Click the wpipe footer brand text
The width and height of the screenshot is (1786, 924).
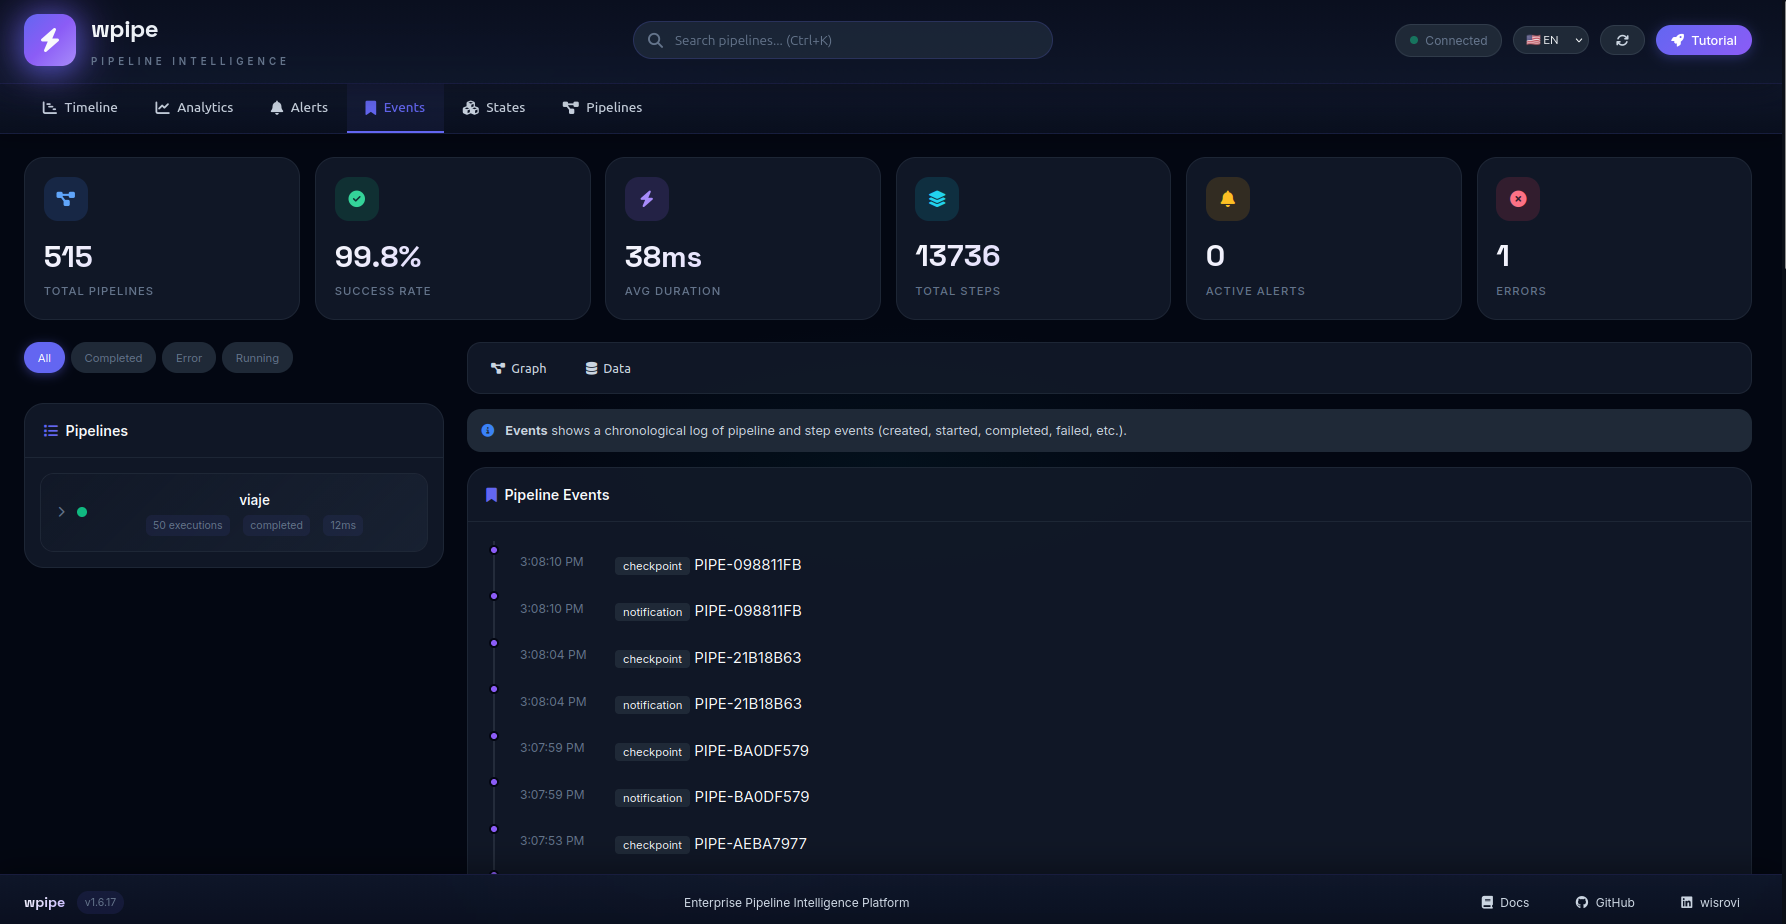(x=44, y=902)
